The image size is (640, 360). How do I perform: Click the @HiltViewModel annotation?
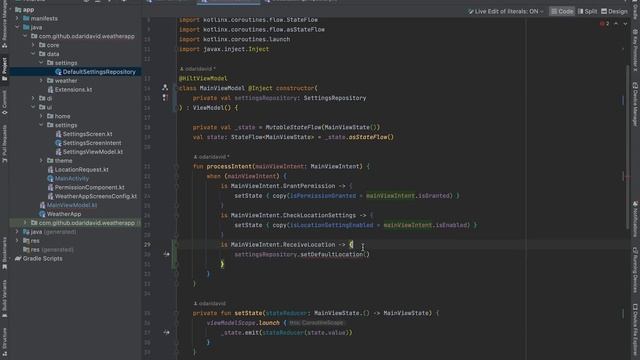coord(203,78)
